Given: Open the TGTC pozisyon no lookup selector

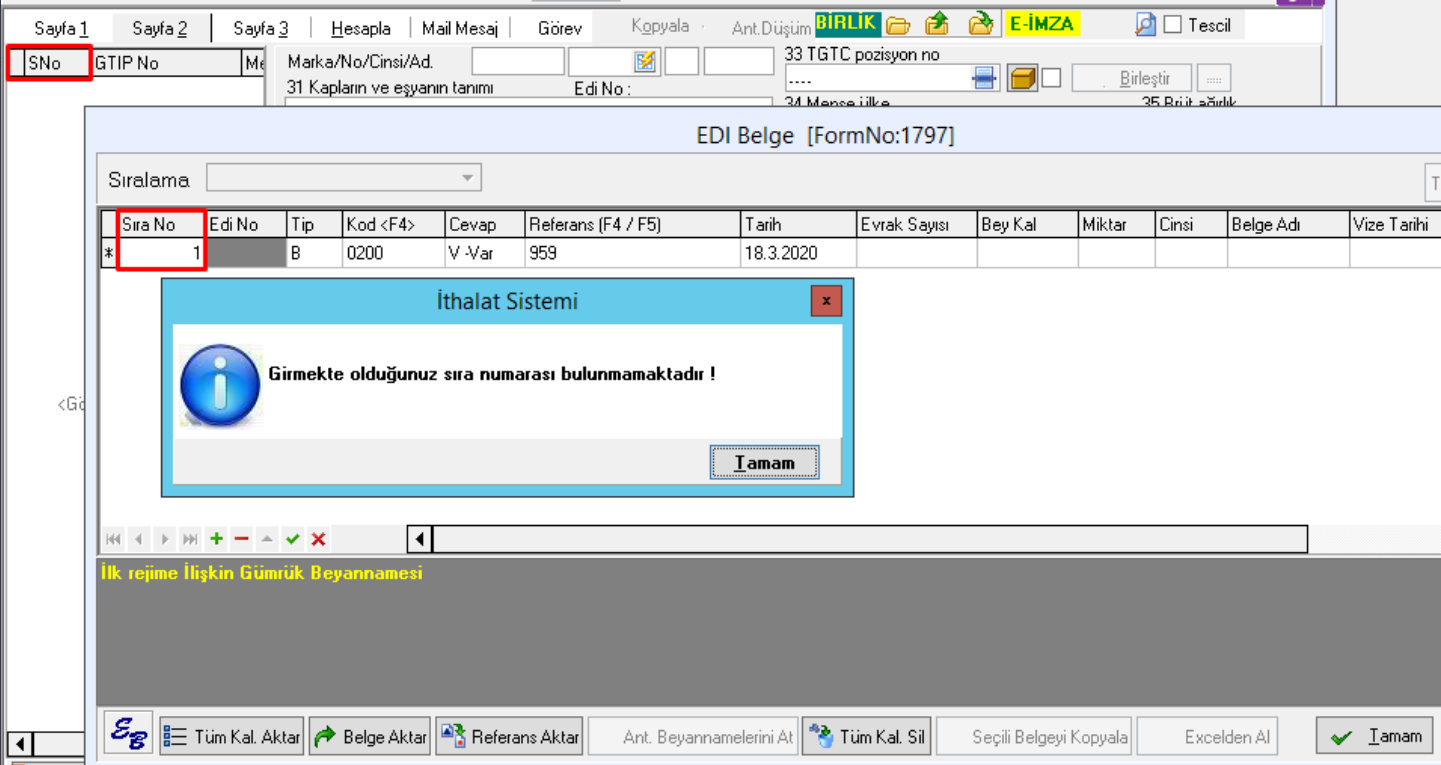Looking at the screenshot, I should [985, 78].
